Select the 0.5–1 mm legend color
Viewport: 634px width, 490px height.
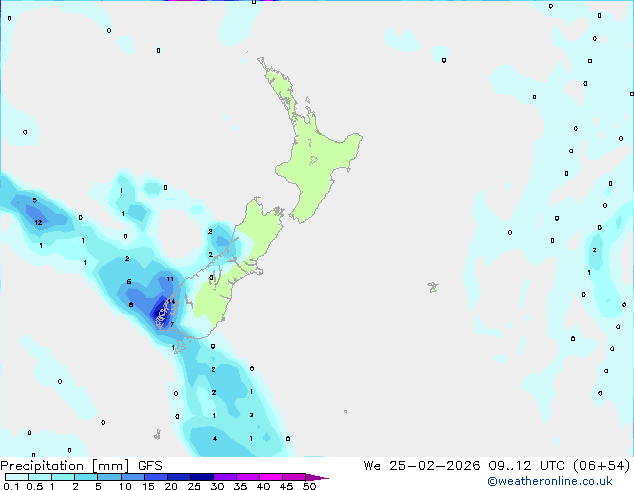pyautogui.click(x=40, y=477)
